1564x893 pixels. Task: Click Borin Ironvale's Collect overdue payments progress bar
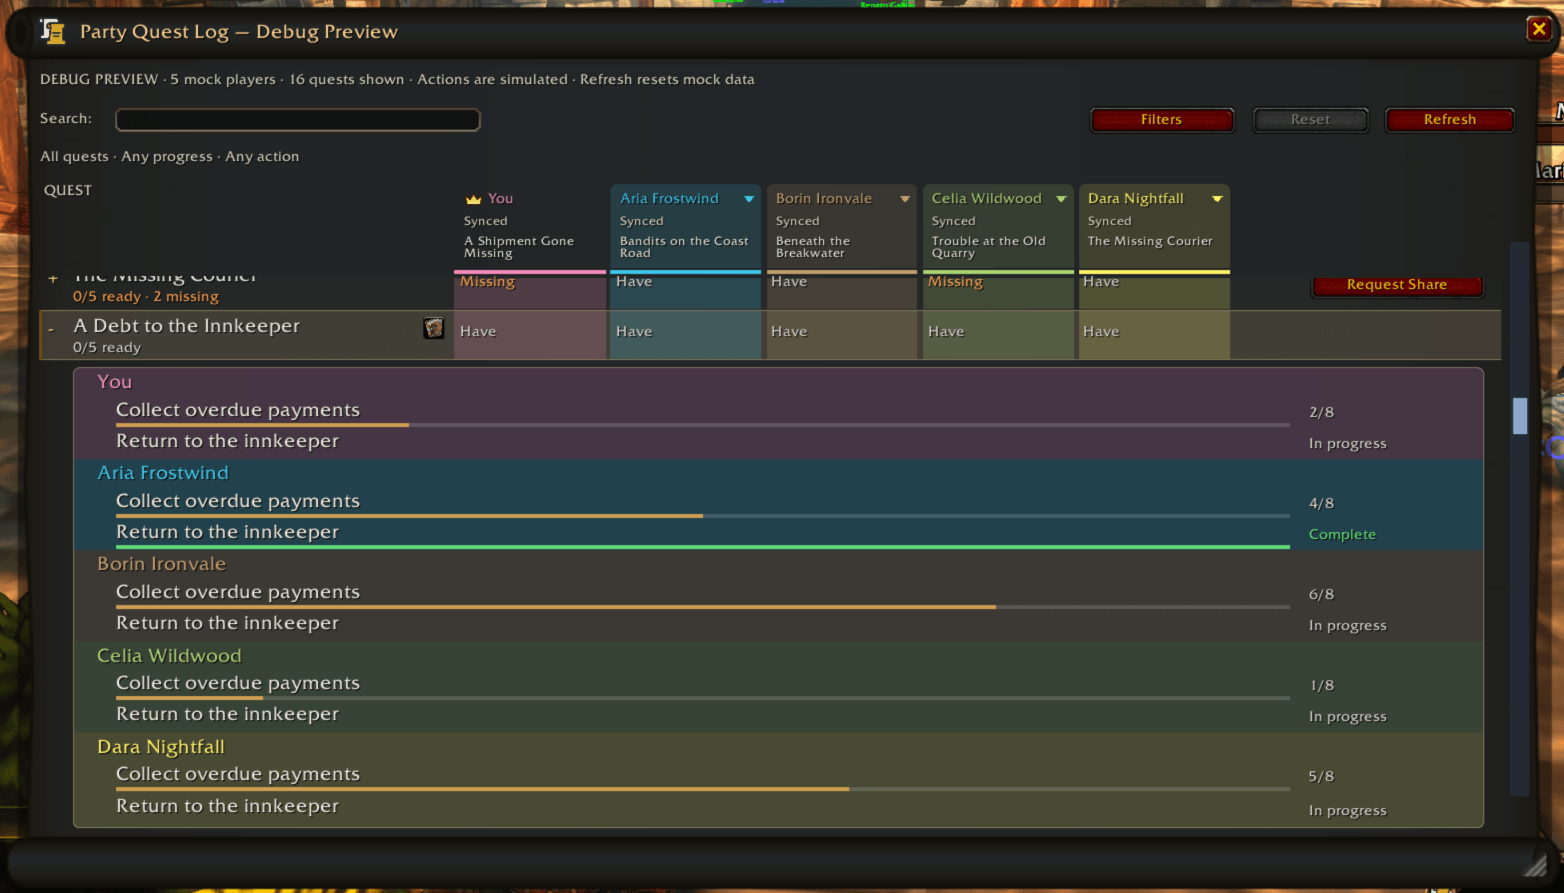[703, 607]
